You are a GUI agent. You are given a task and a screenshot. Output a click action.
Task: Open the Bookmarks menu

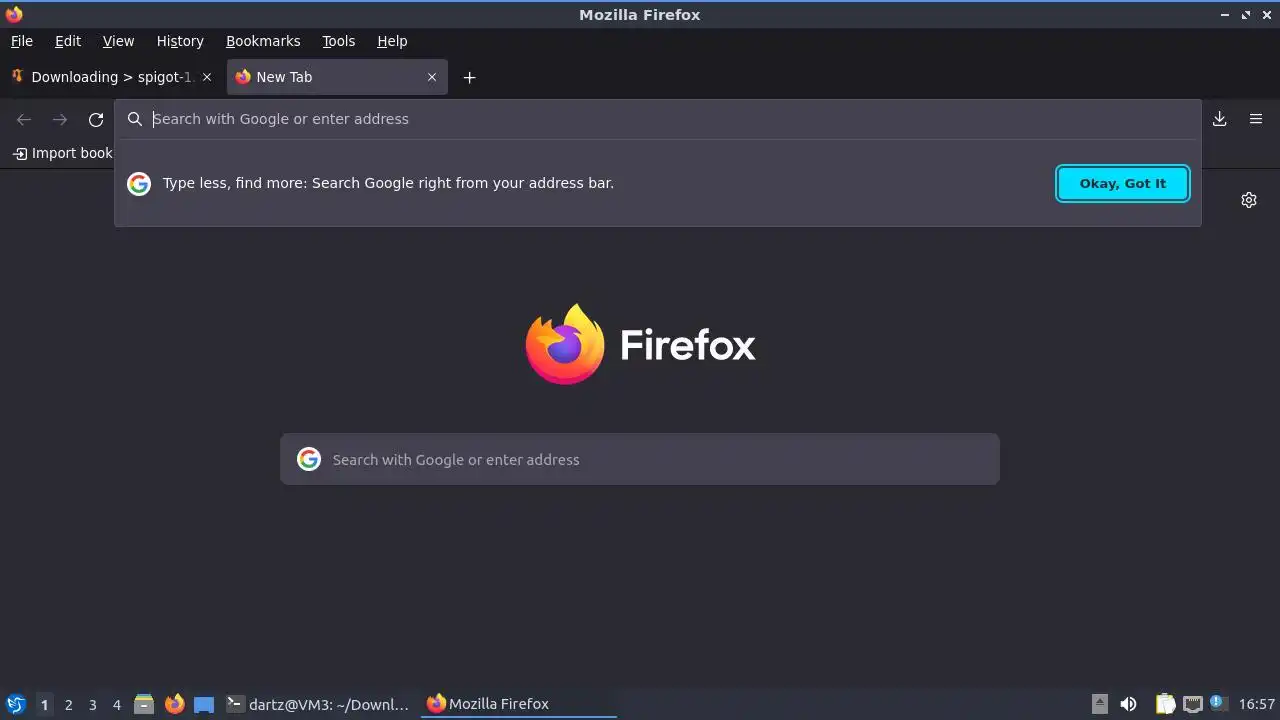263,41
